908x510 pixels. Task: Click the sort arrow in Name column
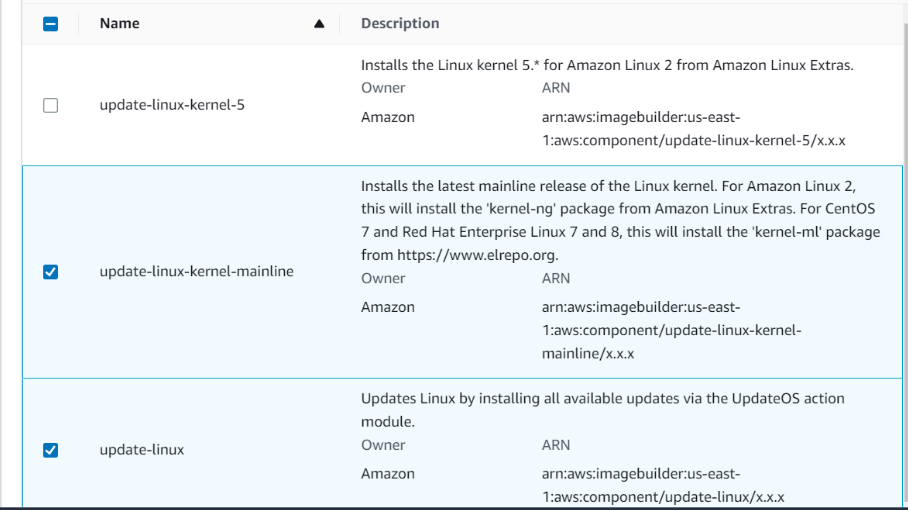319,24
